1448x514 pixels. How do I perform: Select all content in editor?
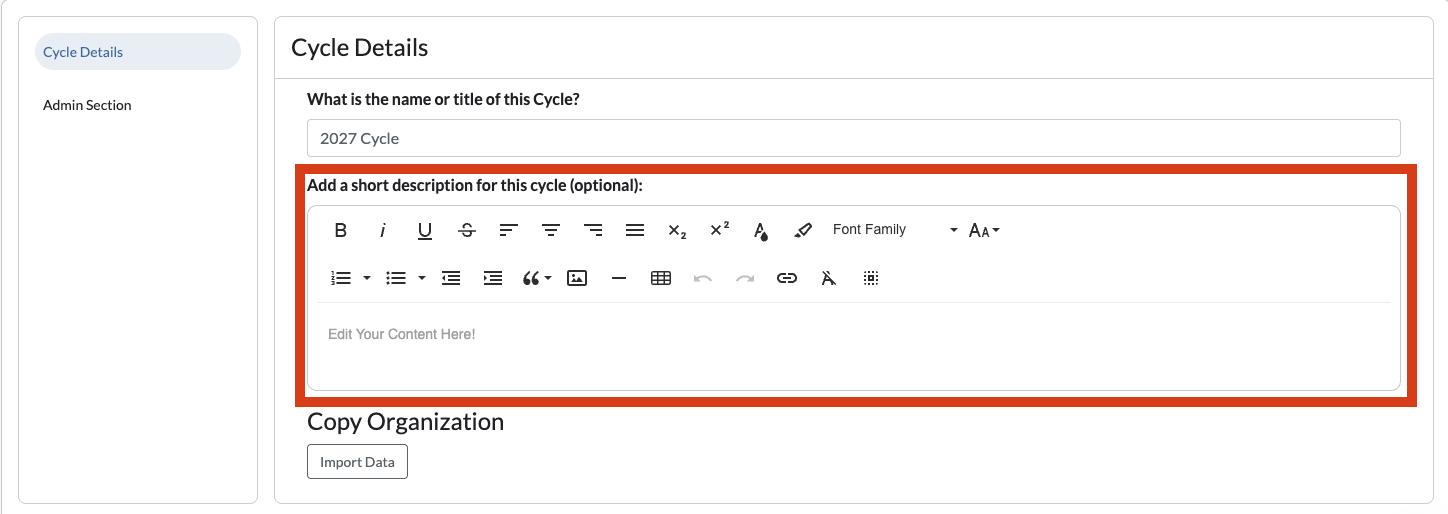[871, 278]
